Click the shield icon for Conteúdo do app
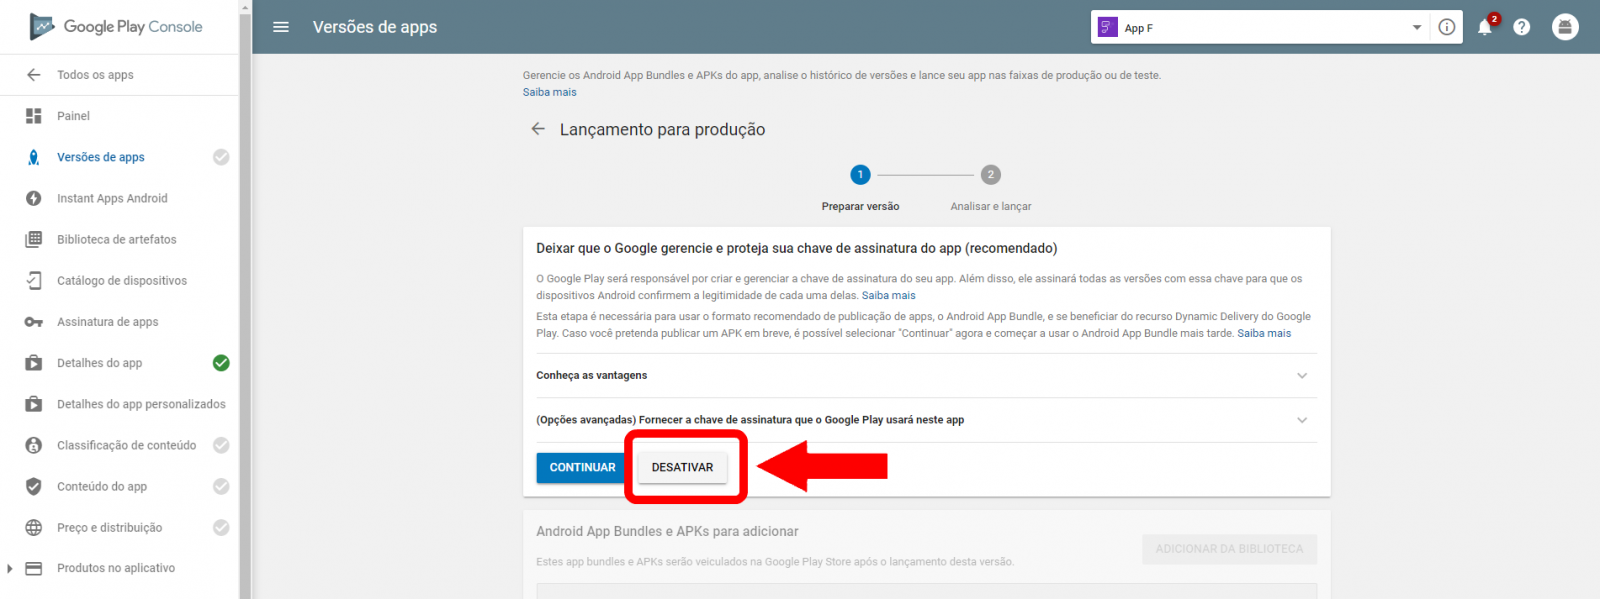The image size is (1600, 599). pos(34,486)
